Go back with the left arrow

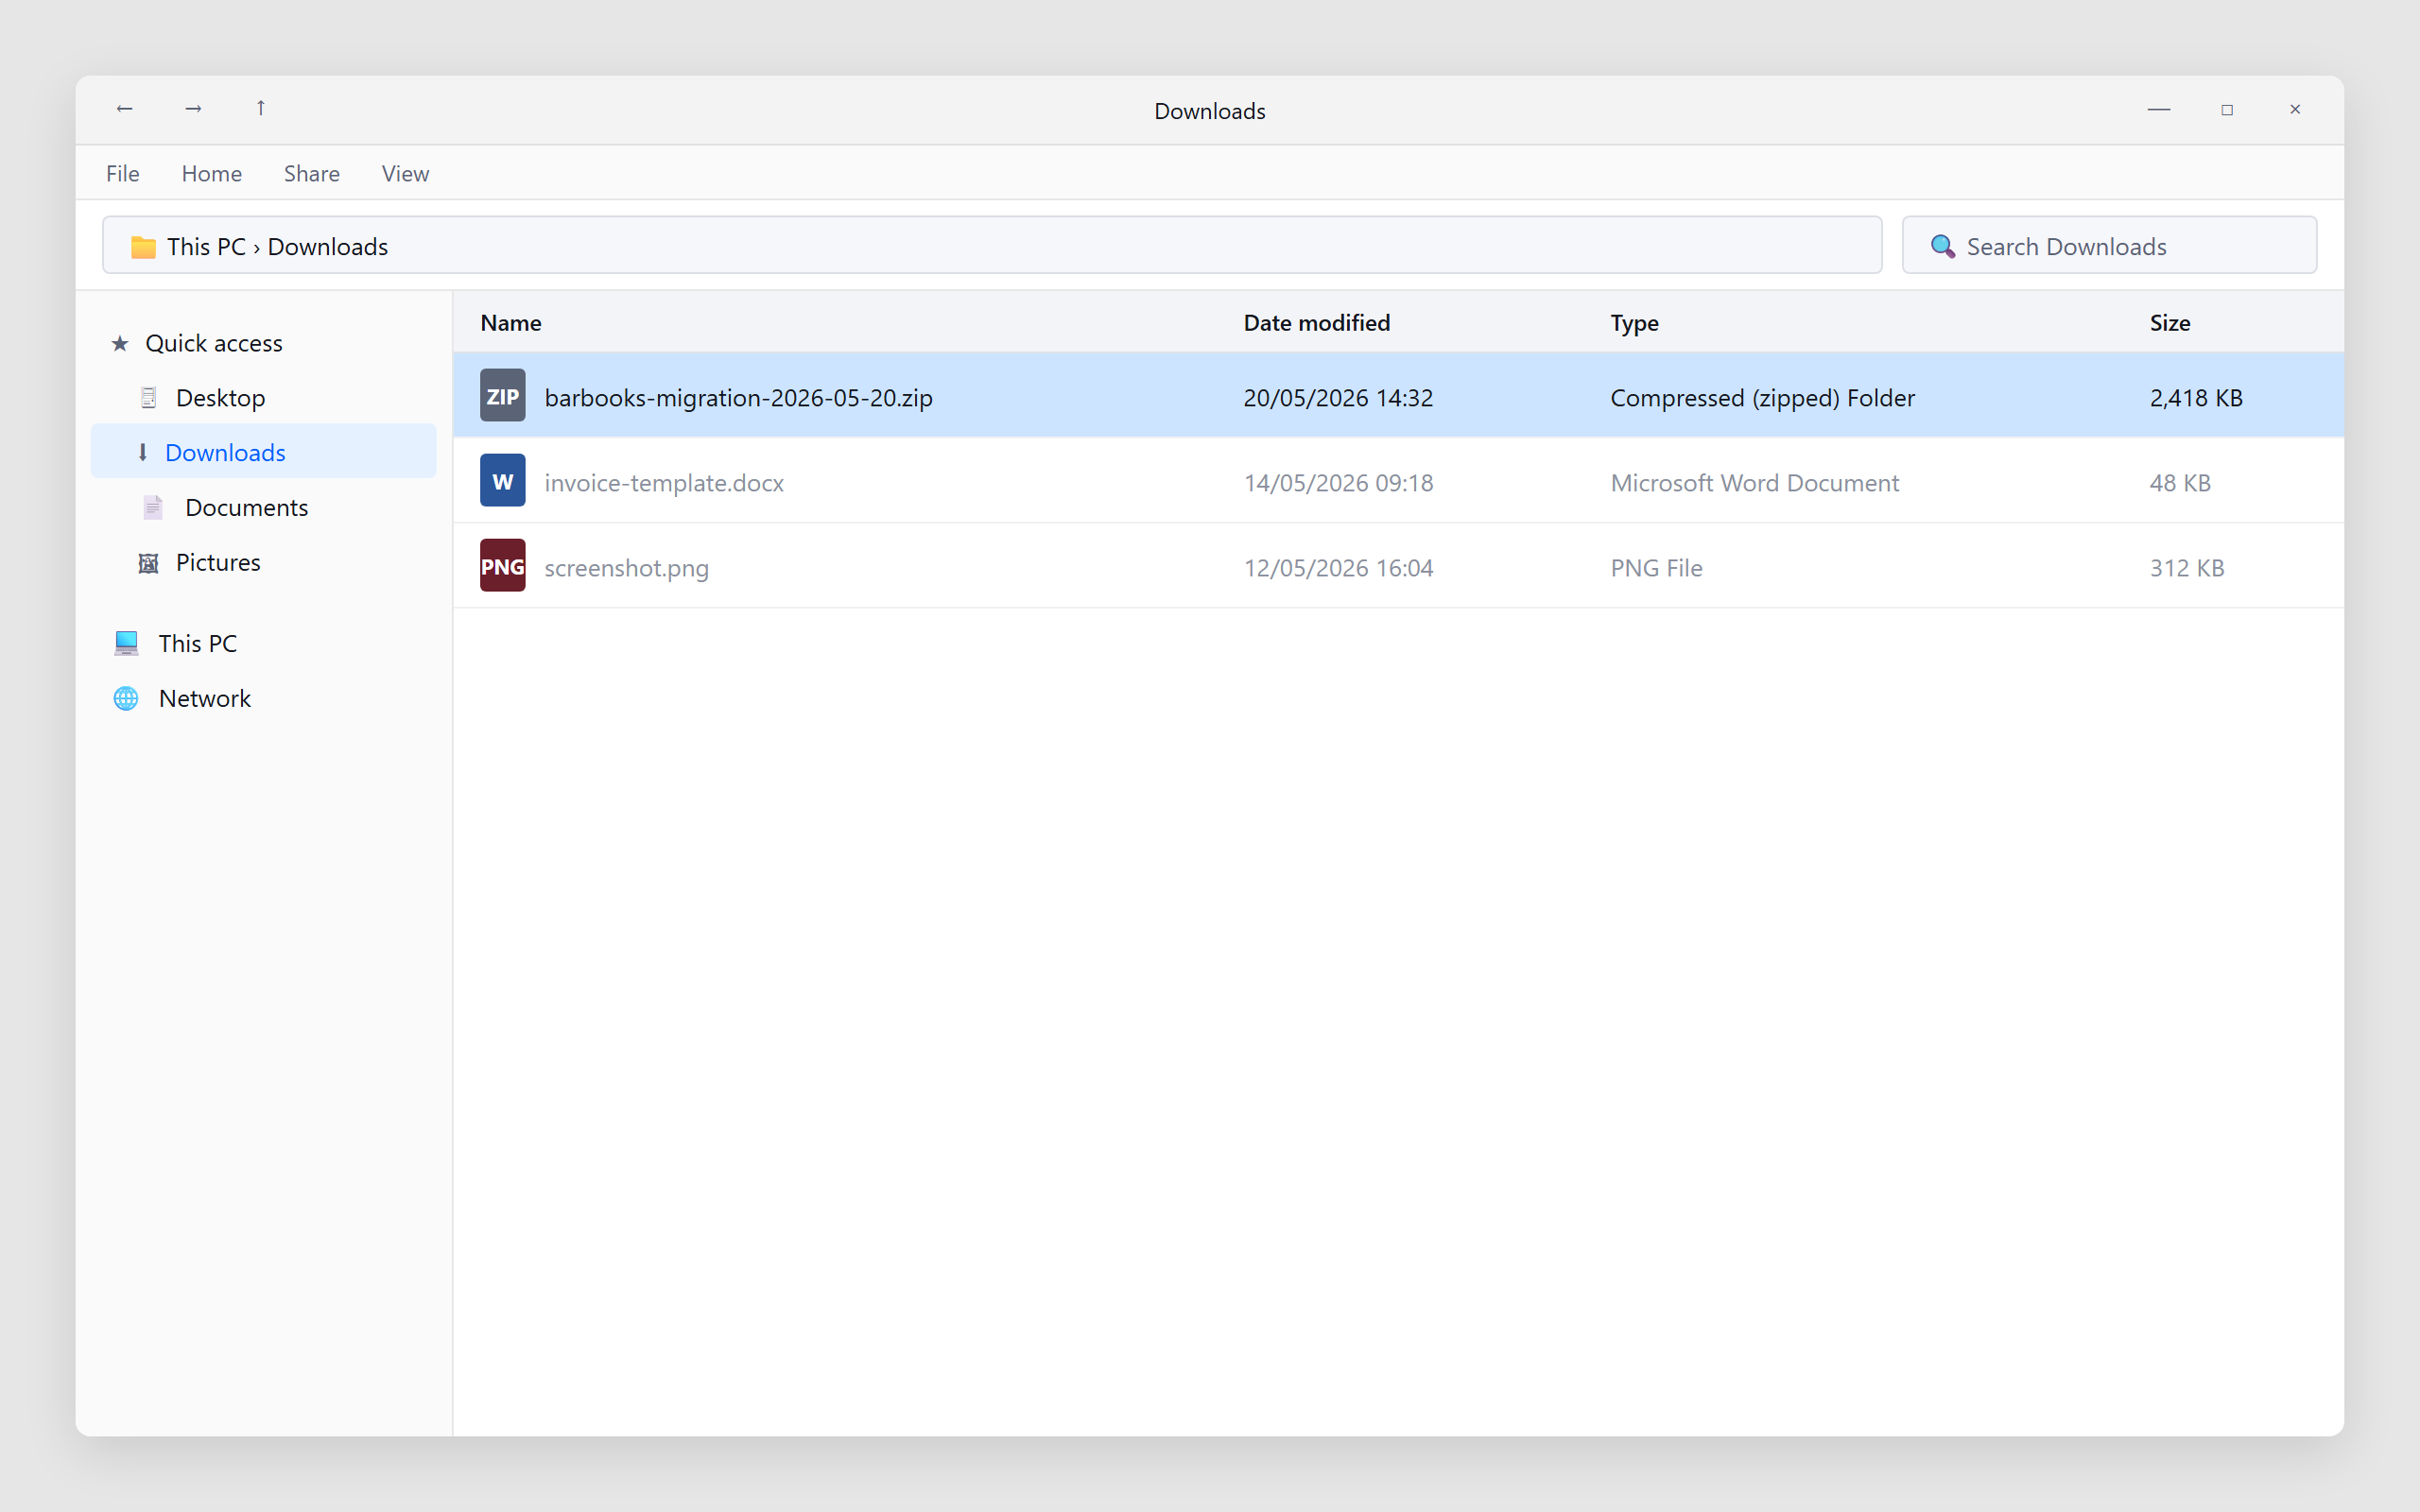(124, 109)
